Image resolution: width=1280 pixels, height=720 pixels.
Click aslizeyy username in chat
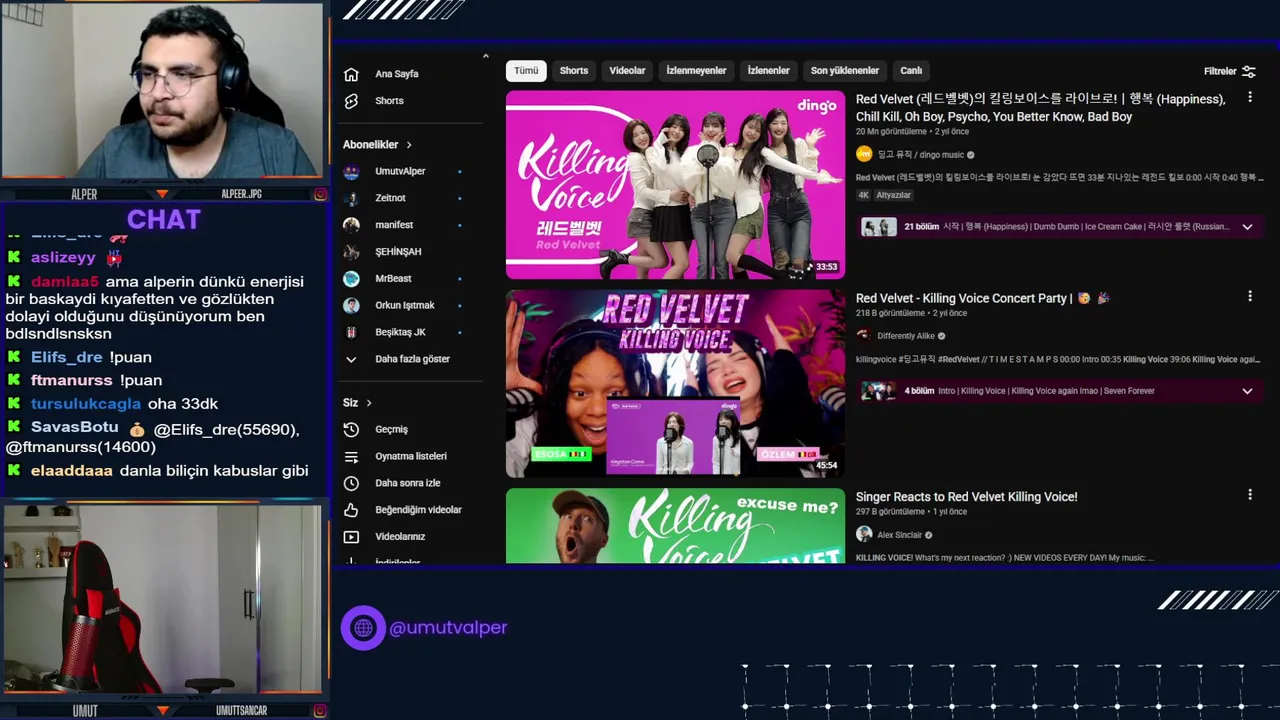63,258
